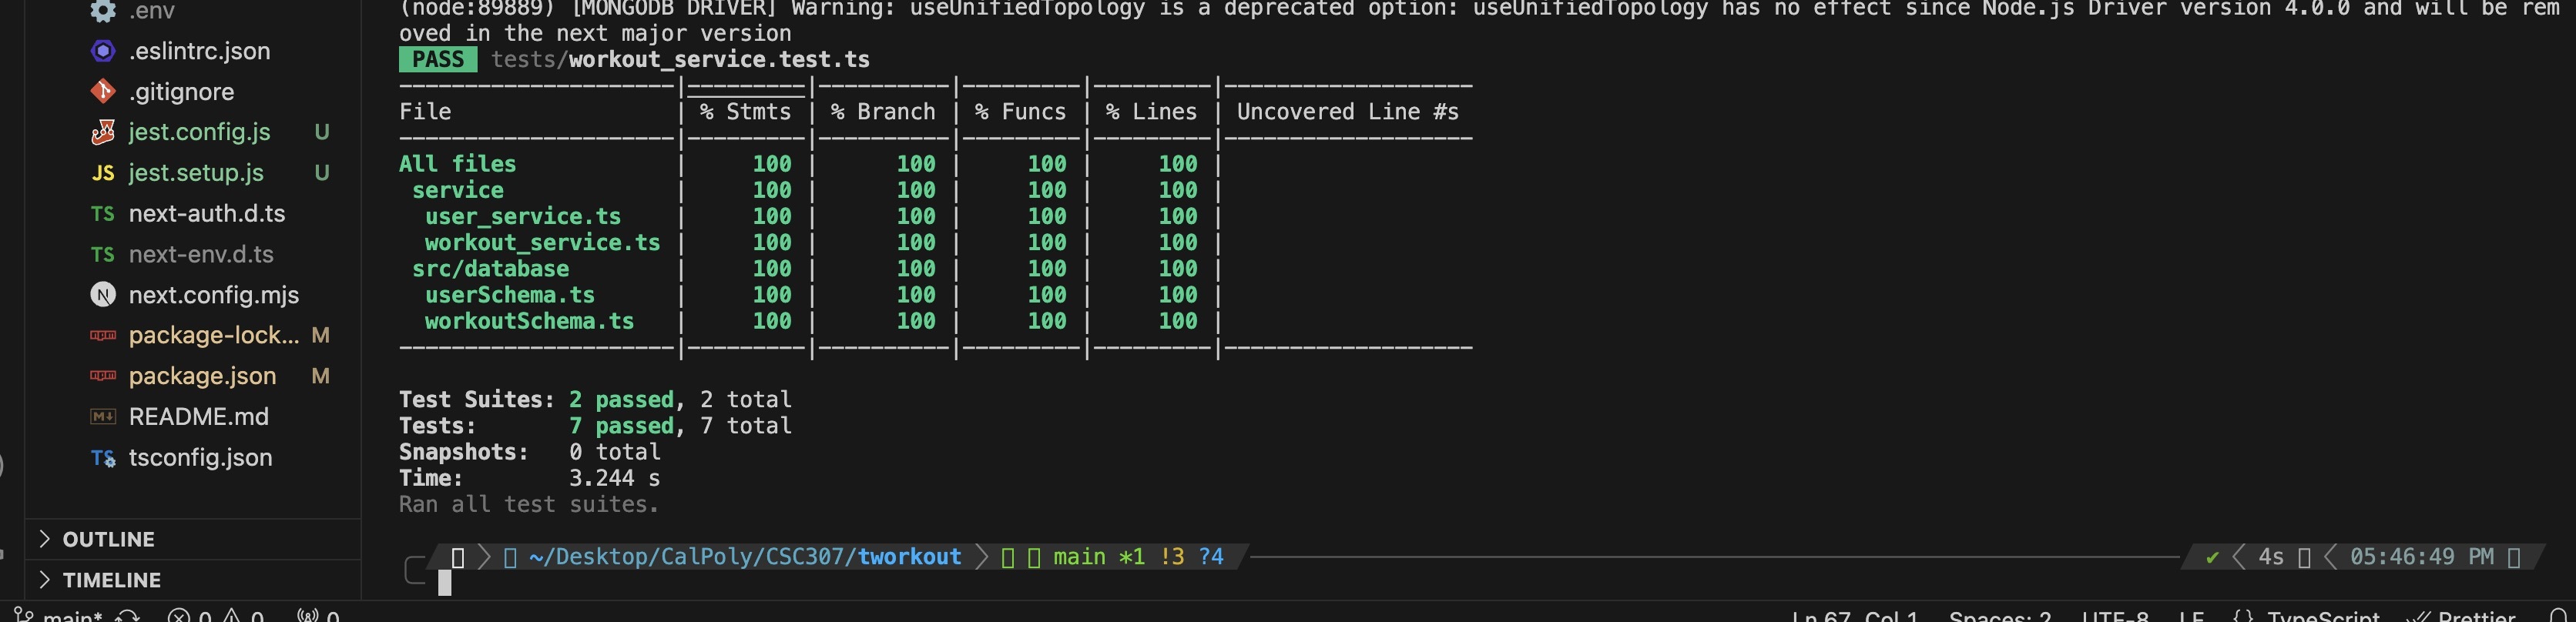Click the ESLint icon next to .eslintrc.json
Image resolution: width=2576 pixels, height=622 pixels.
(x=103, y=51)
